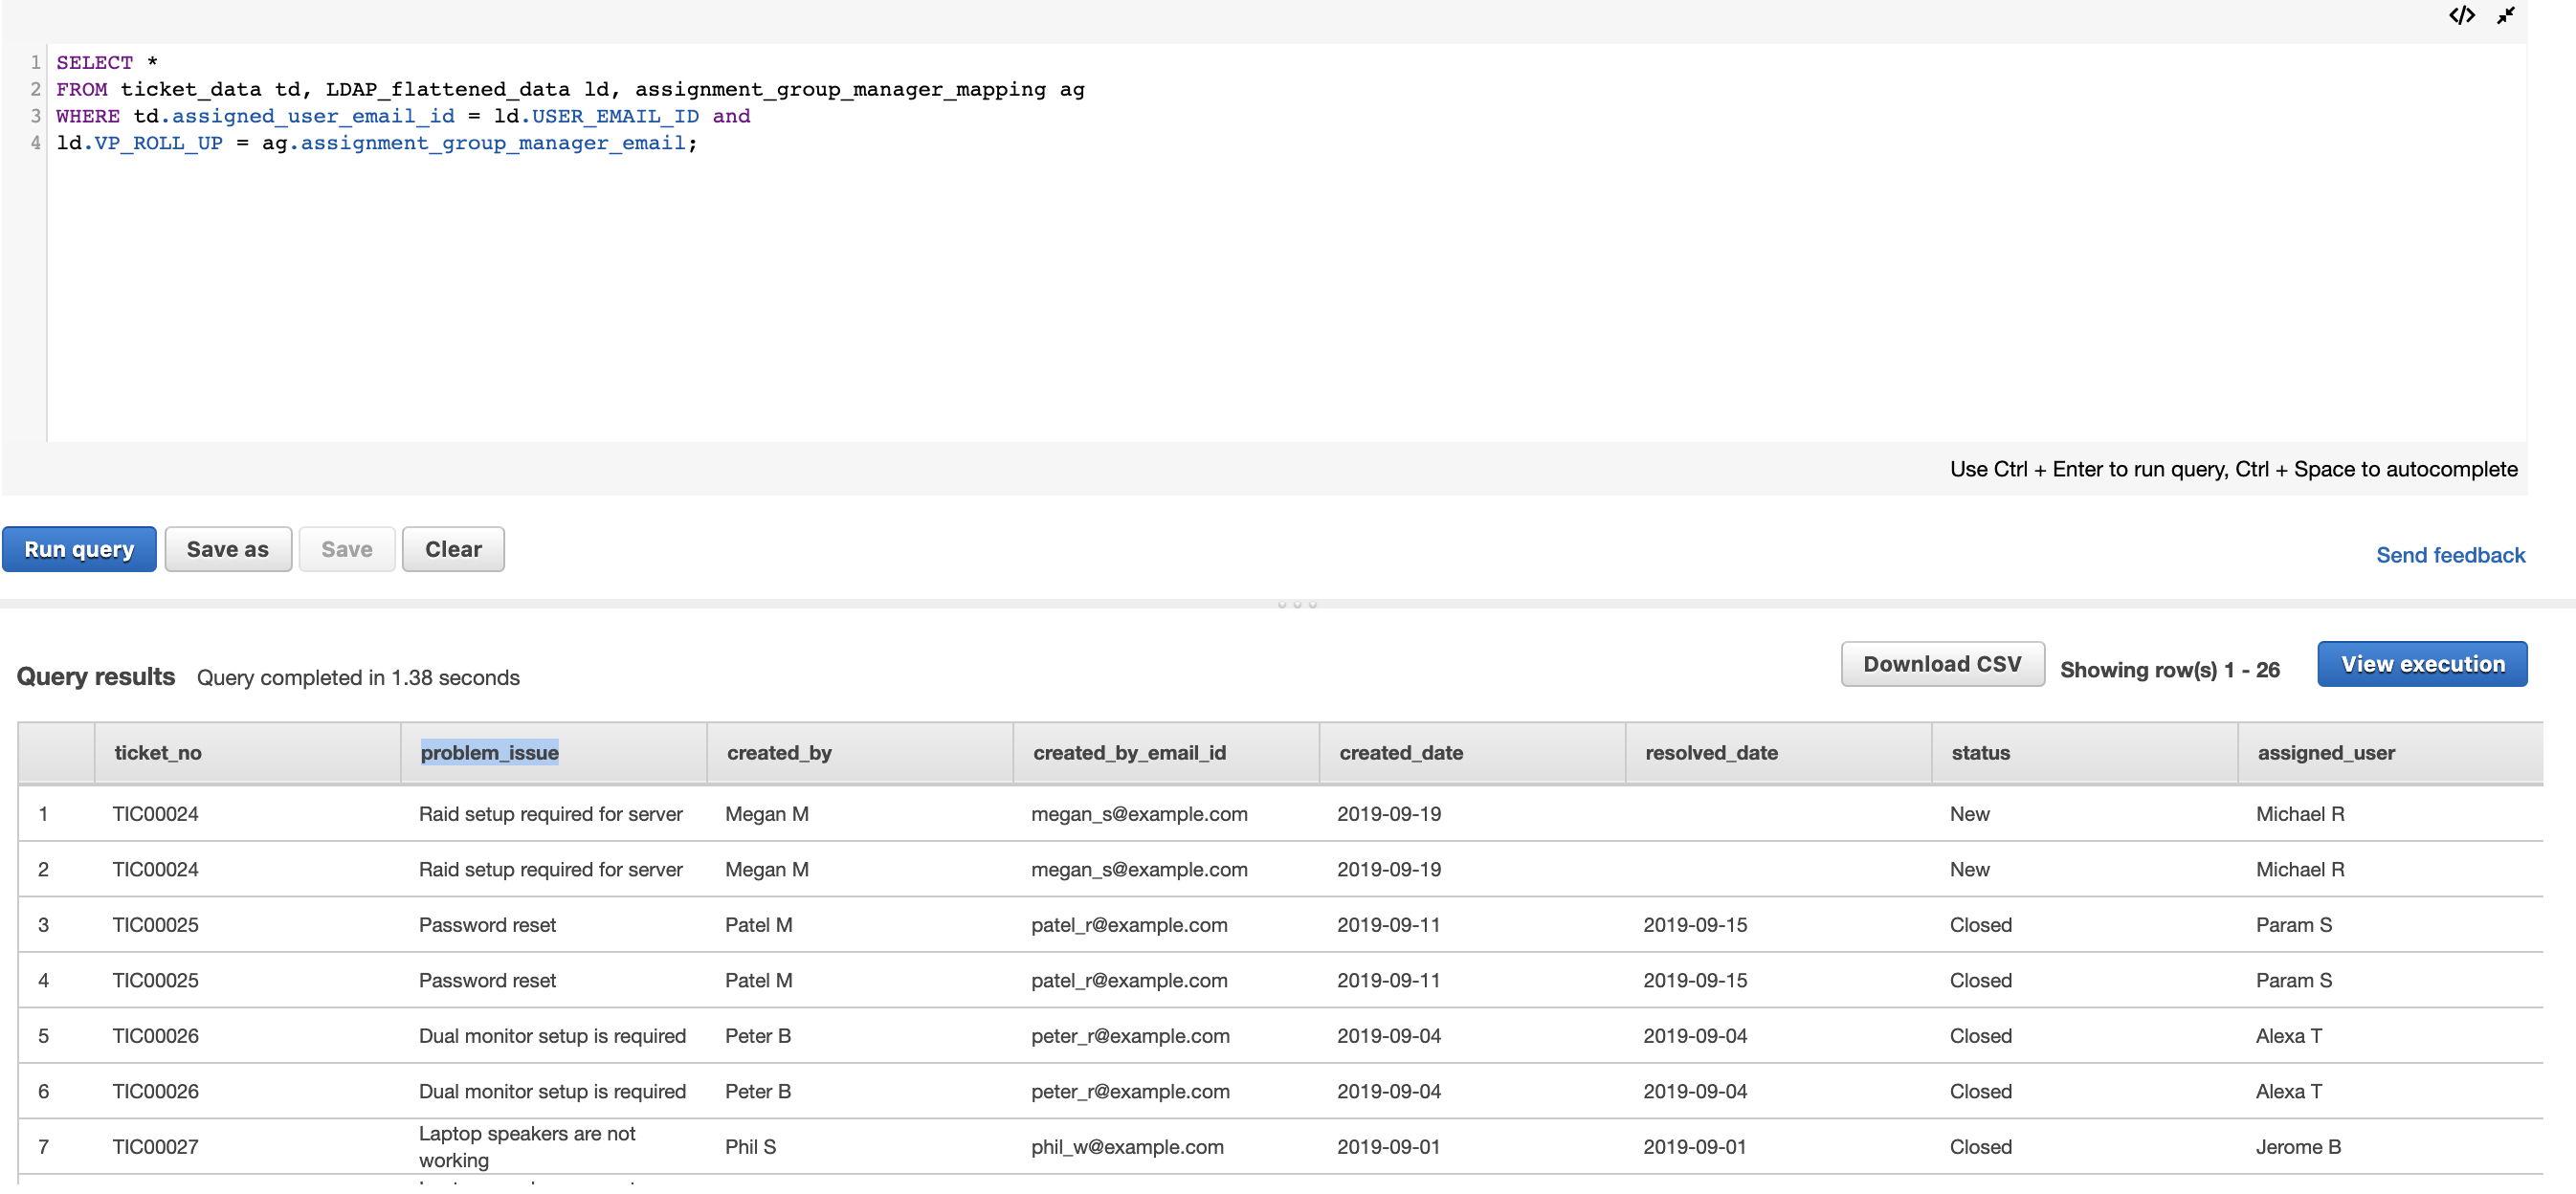Click the collapse editor arrows icon
Viewport: 2576px width, 1194px height.
[x=2505, y=15]
